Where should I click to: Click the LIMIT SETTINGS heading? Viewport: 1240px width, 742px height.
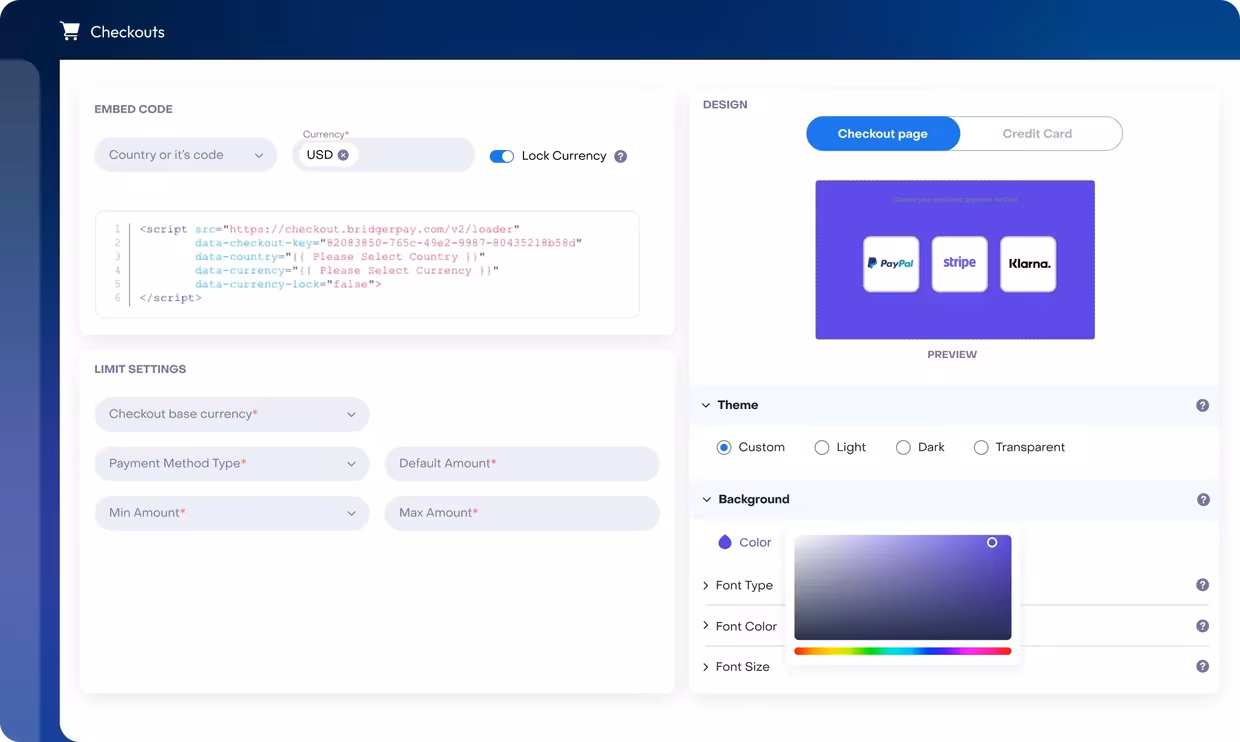(x=140, y=369)
